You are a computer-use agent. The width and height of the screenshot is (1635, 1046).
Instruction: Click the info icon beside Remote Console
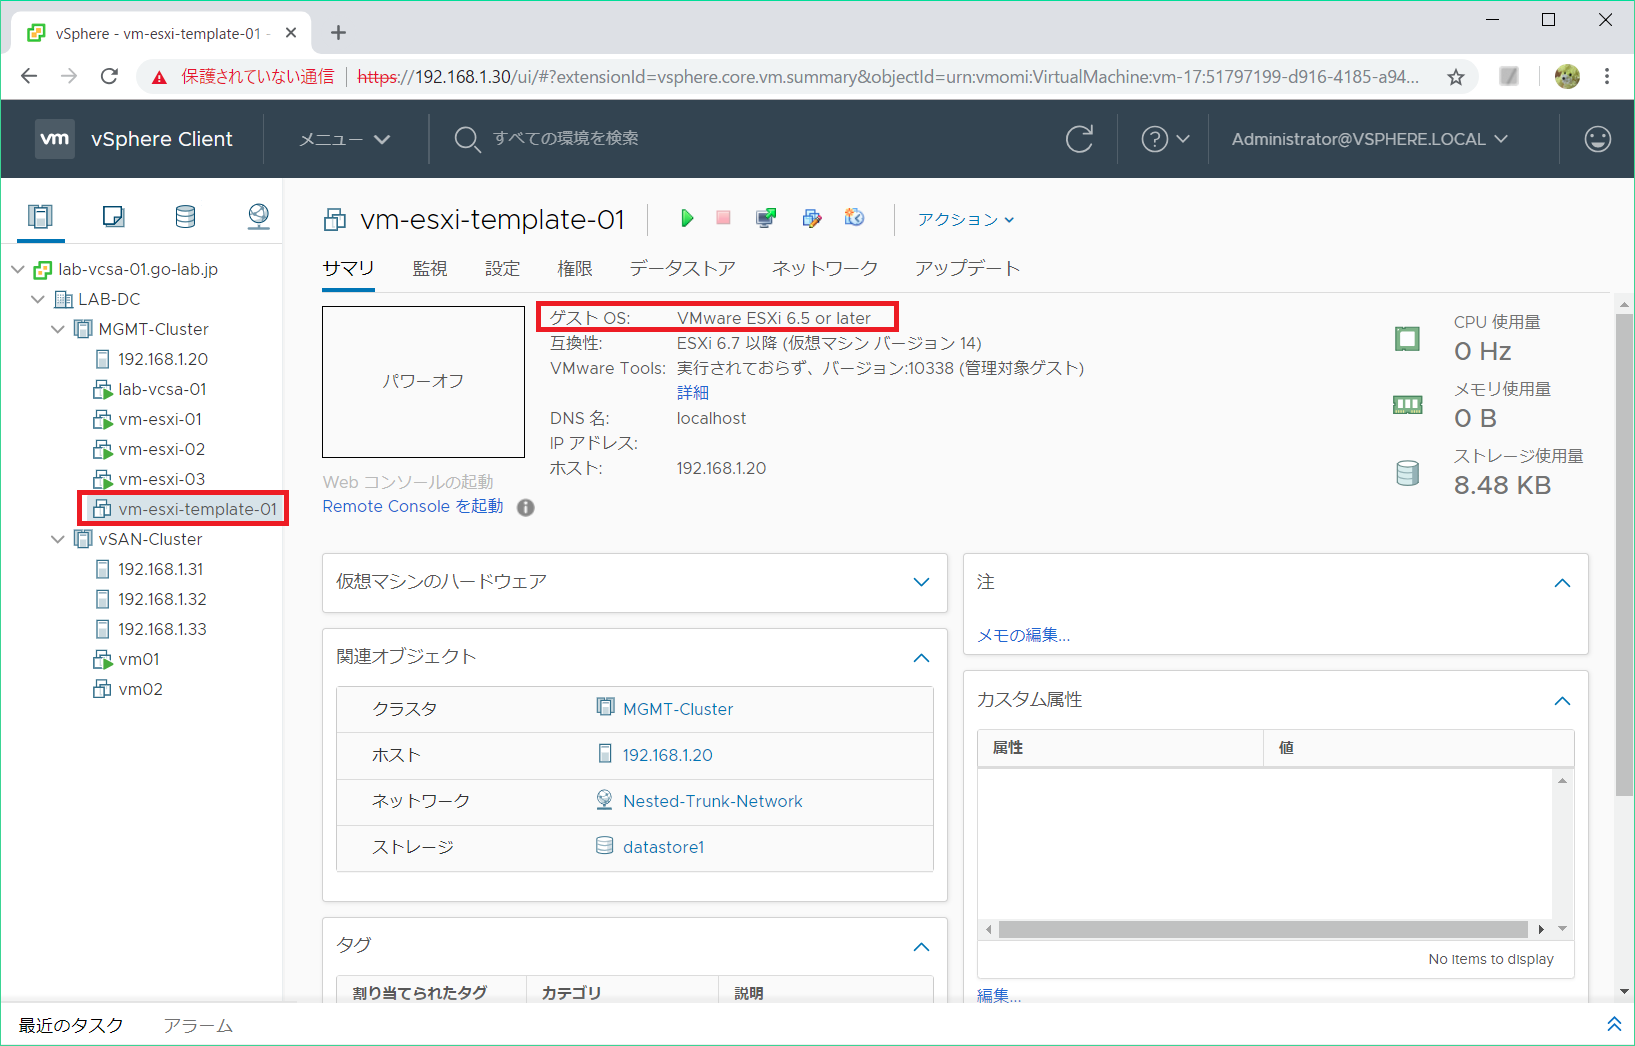526,508
